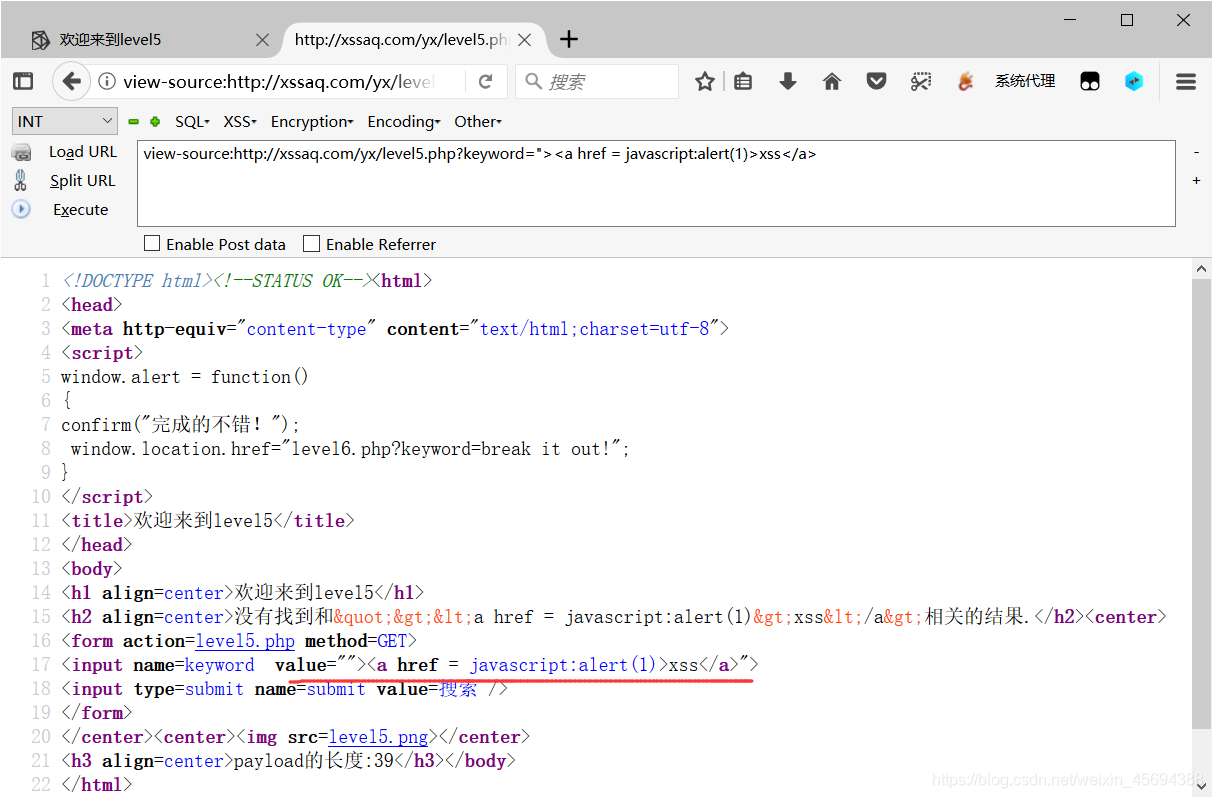The height and width of the screenshot is (798, 1213).
Task: Go back with the back arrow
Action: coord(70,82)
